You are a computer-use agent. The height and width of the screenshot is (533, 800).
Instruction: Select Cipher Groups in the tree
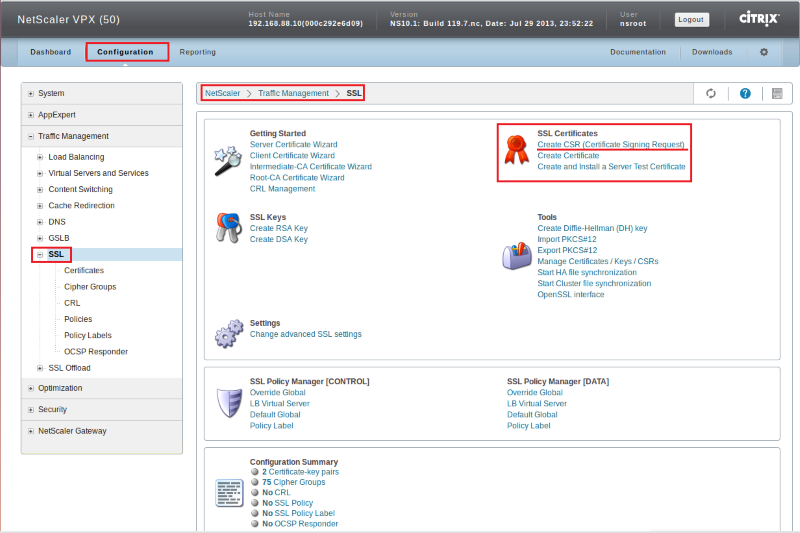pyautogui.click(x=90, y=287)
